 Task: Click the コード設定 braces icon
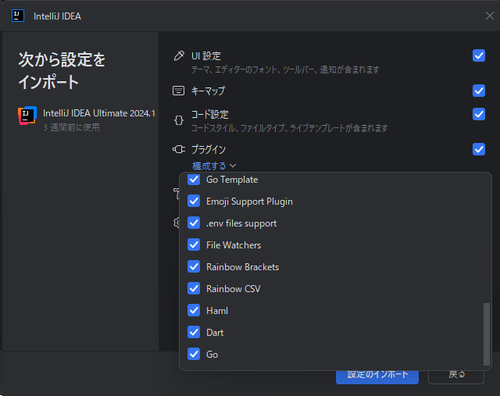pyautogui.click(x=179, y=120)
